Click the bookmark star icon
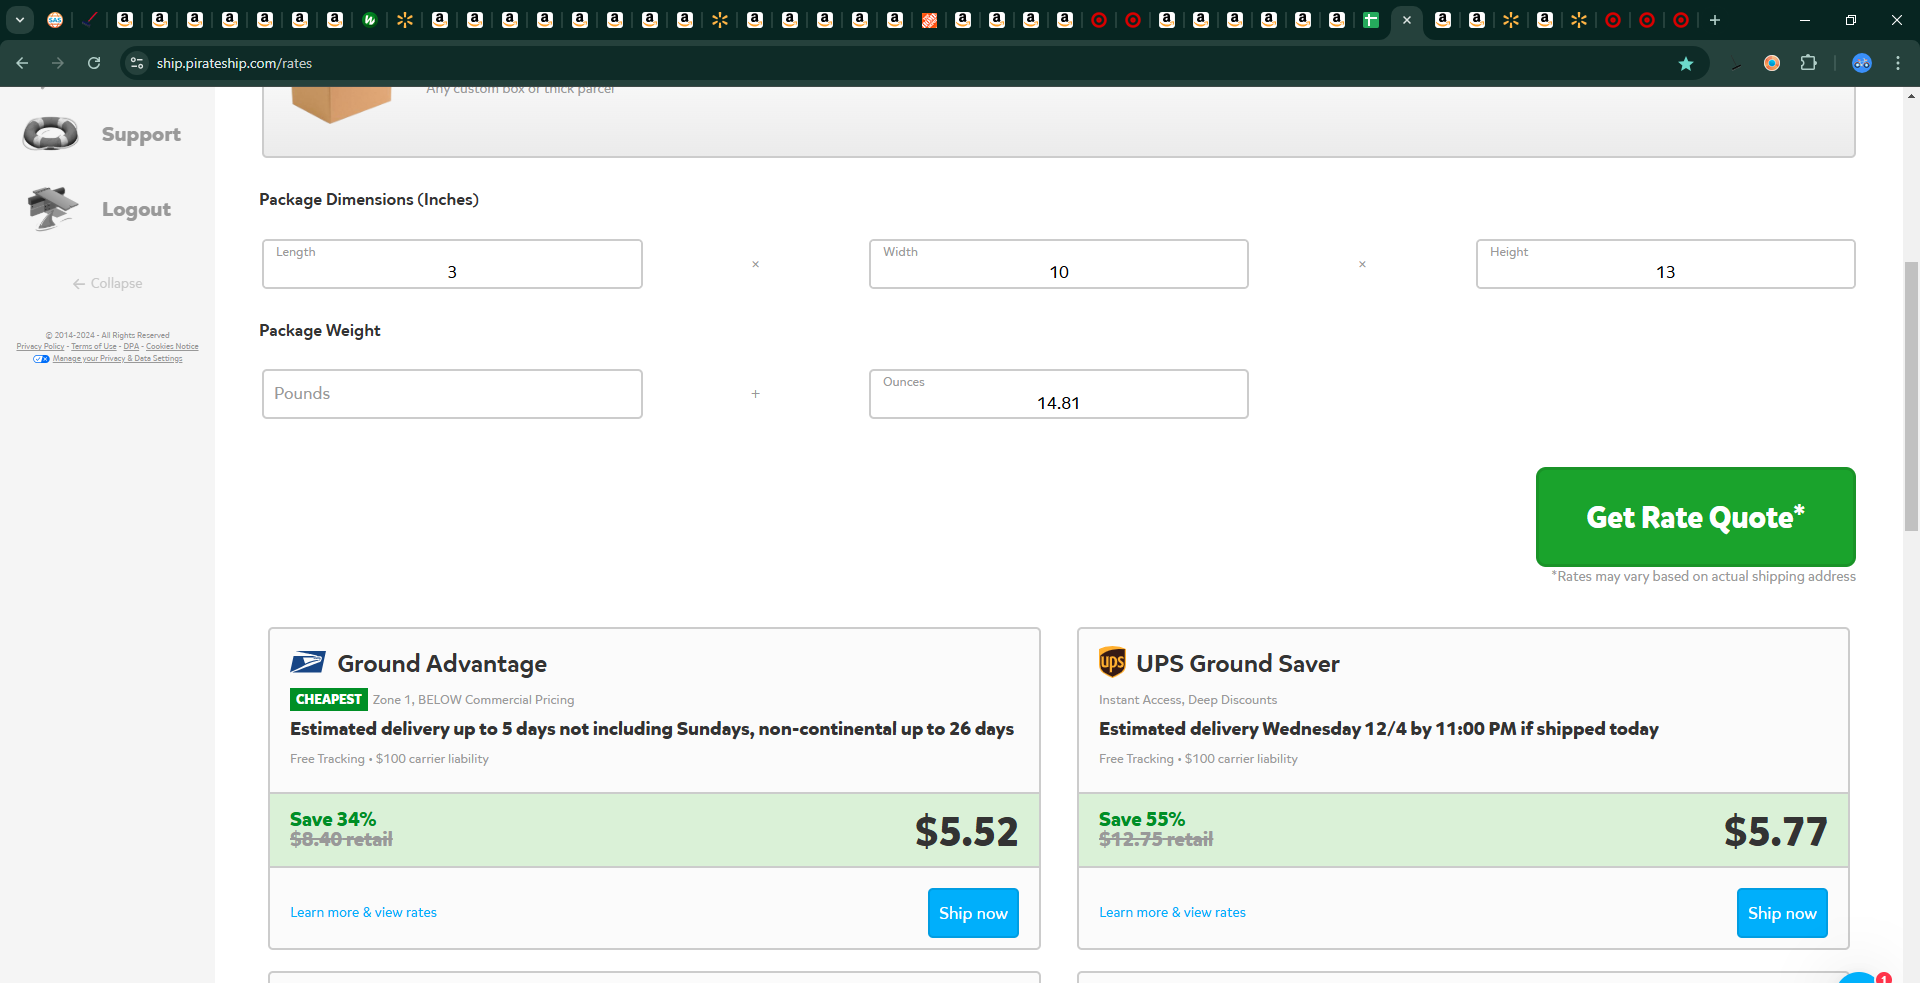This screenshot has width=1920, height=983. click(1686, 63)
